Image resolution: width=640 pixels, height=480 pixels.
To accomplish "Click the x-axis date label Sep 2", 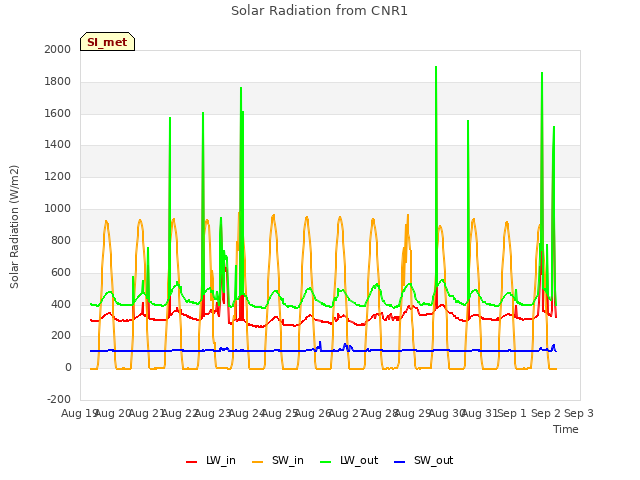I will pyautogui.click(x=546, y=413).
